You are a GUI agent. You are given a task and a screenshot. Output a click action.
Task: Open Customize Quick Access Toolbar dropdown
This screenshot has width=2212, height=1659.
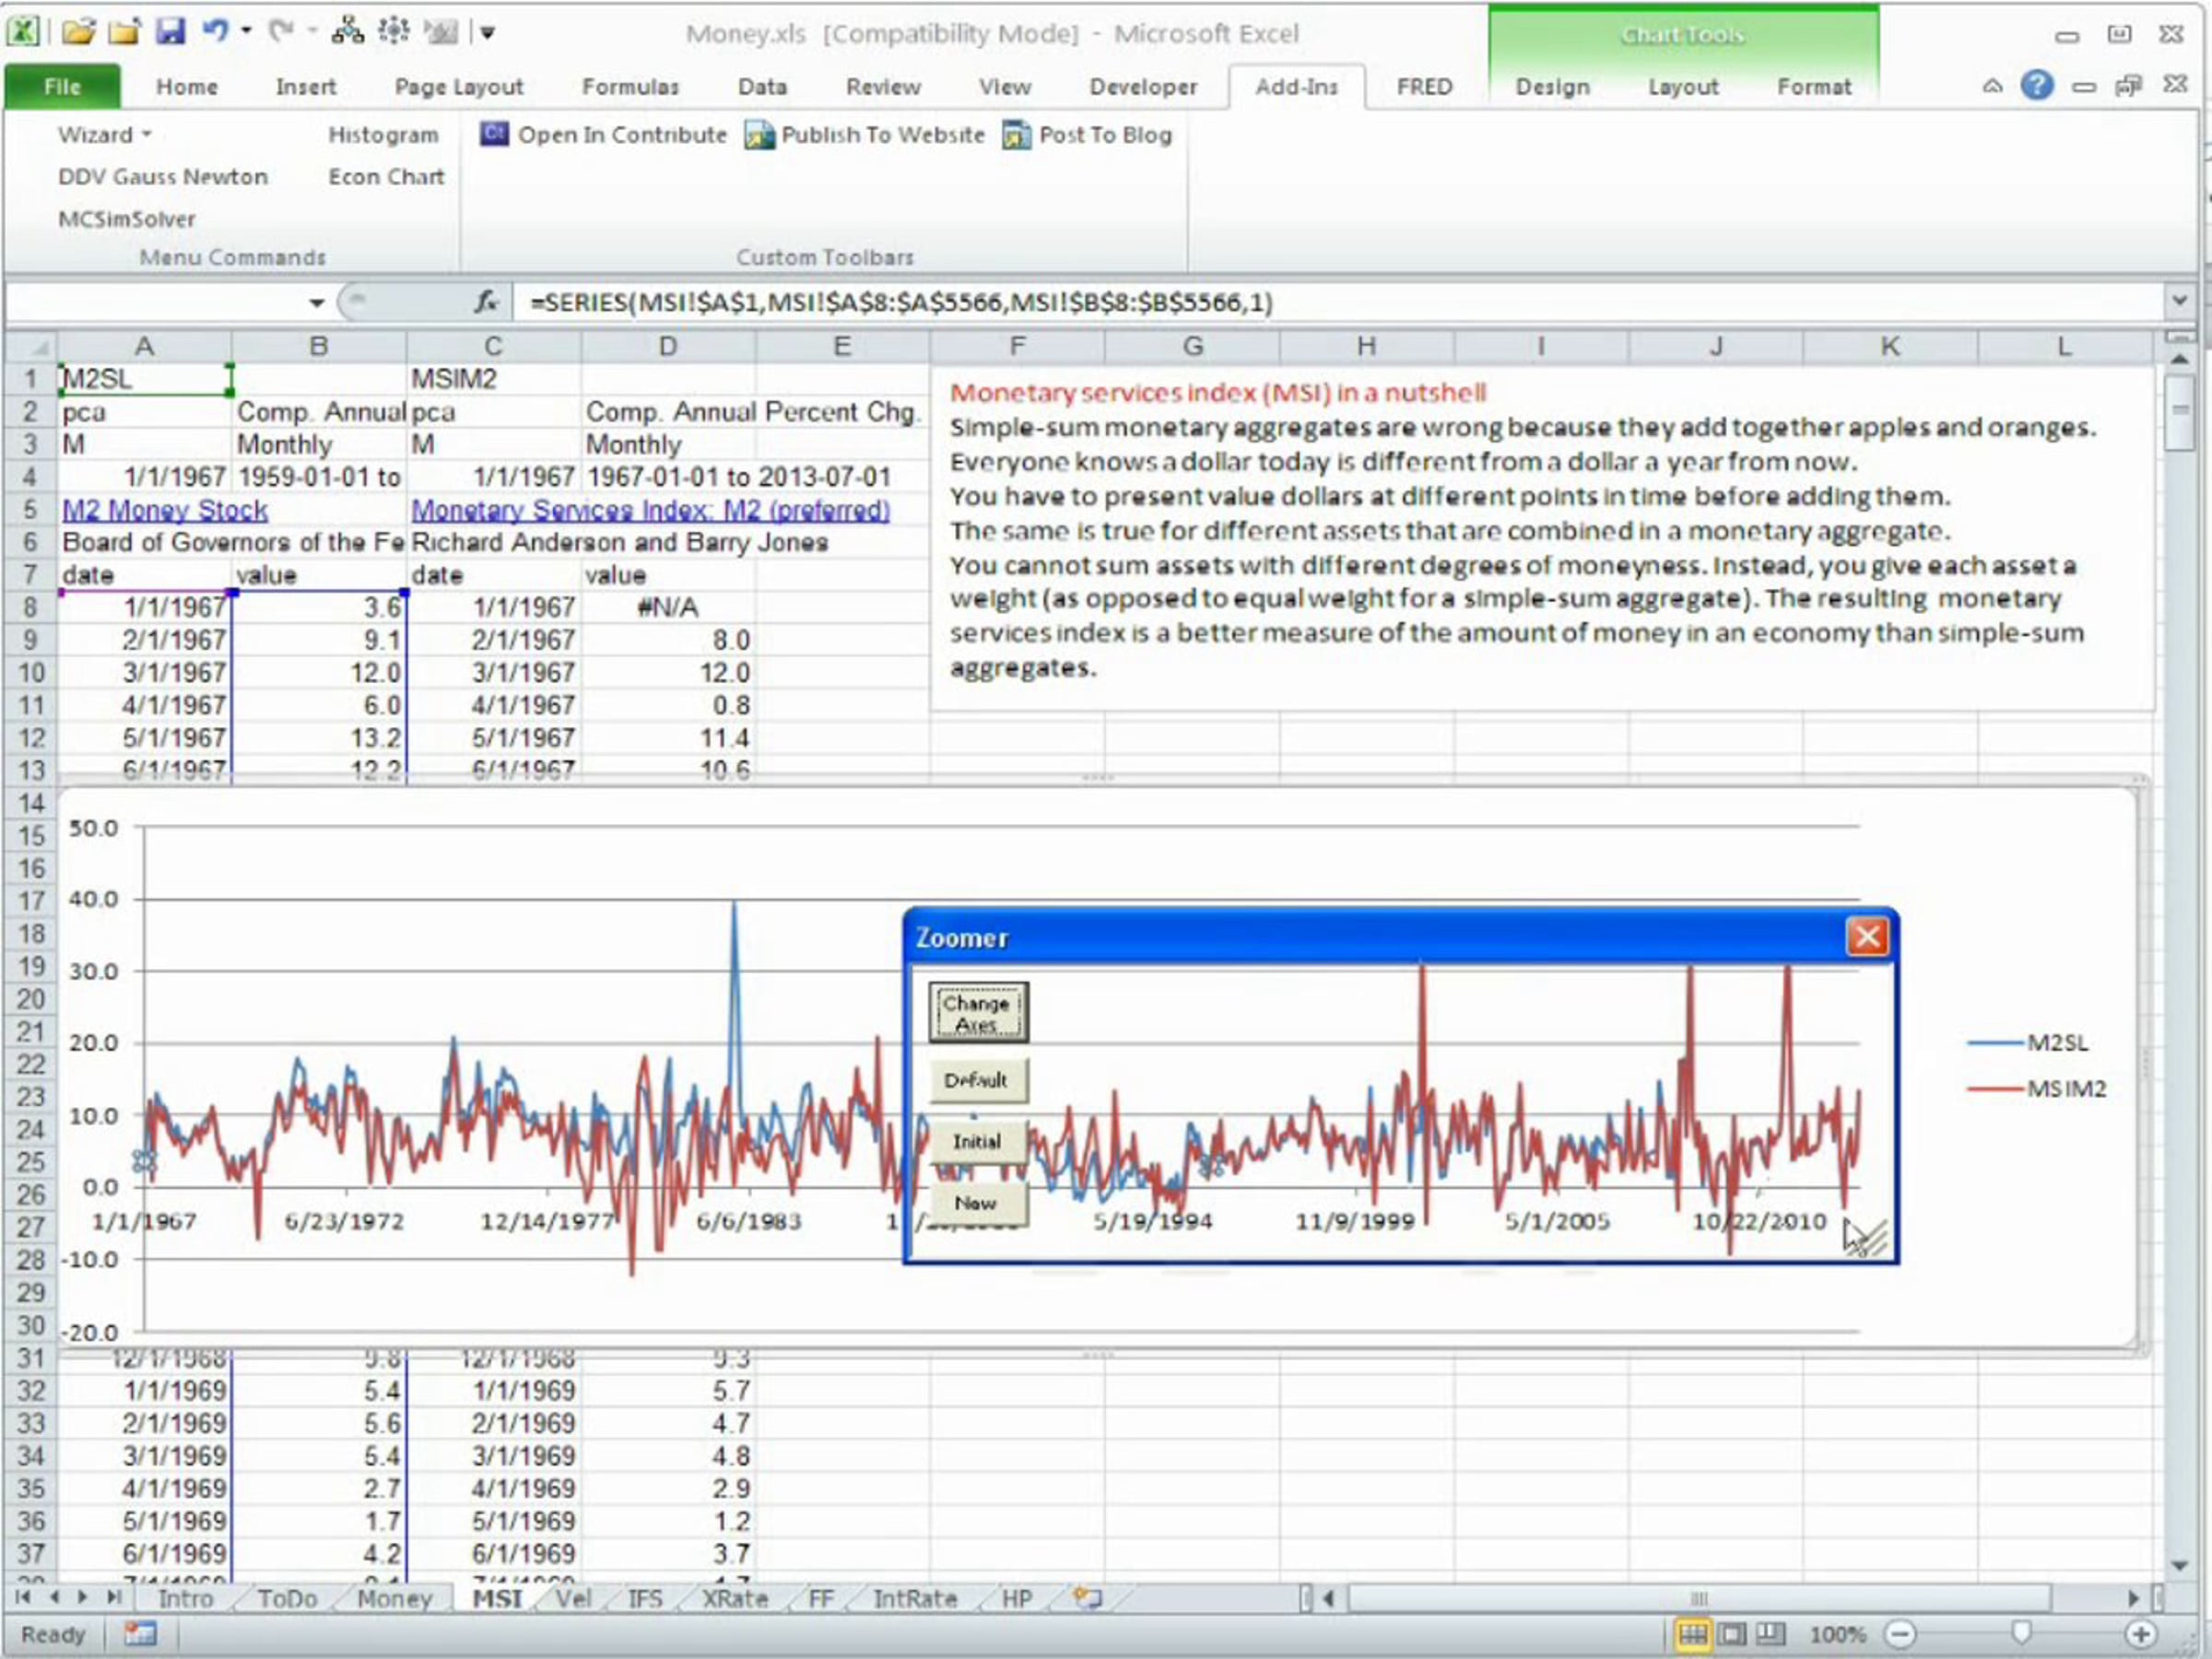[488, 33]
